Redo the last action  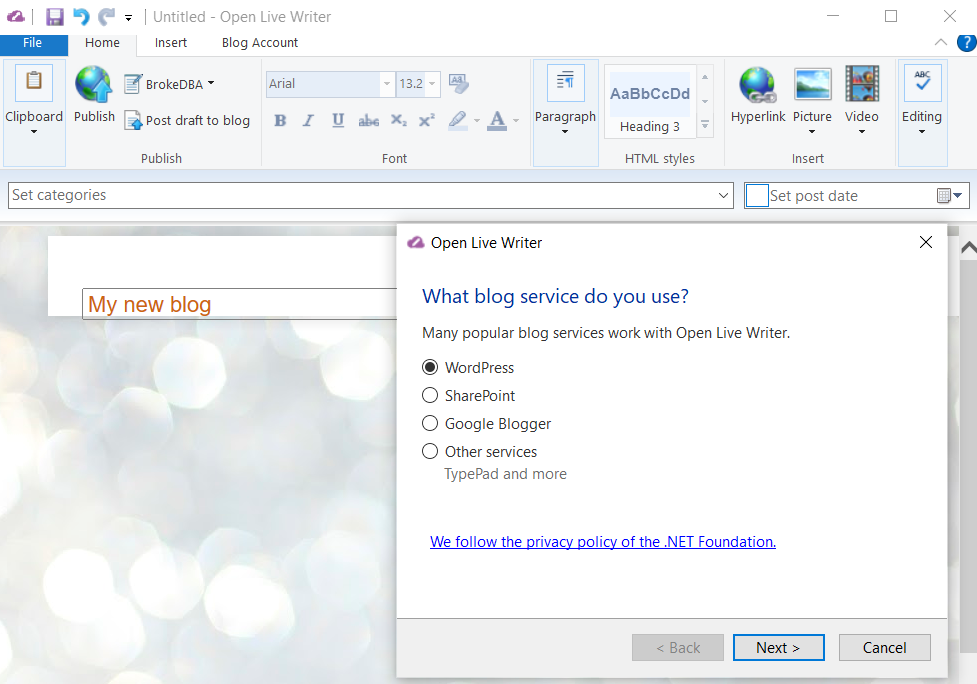(107, 17)
